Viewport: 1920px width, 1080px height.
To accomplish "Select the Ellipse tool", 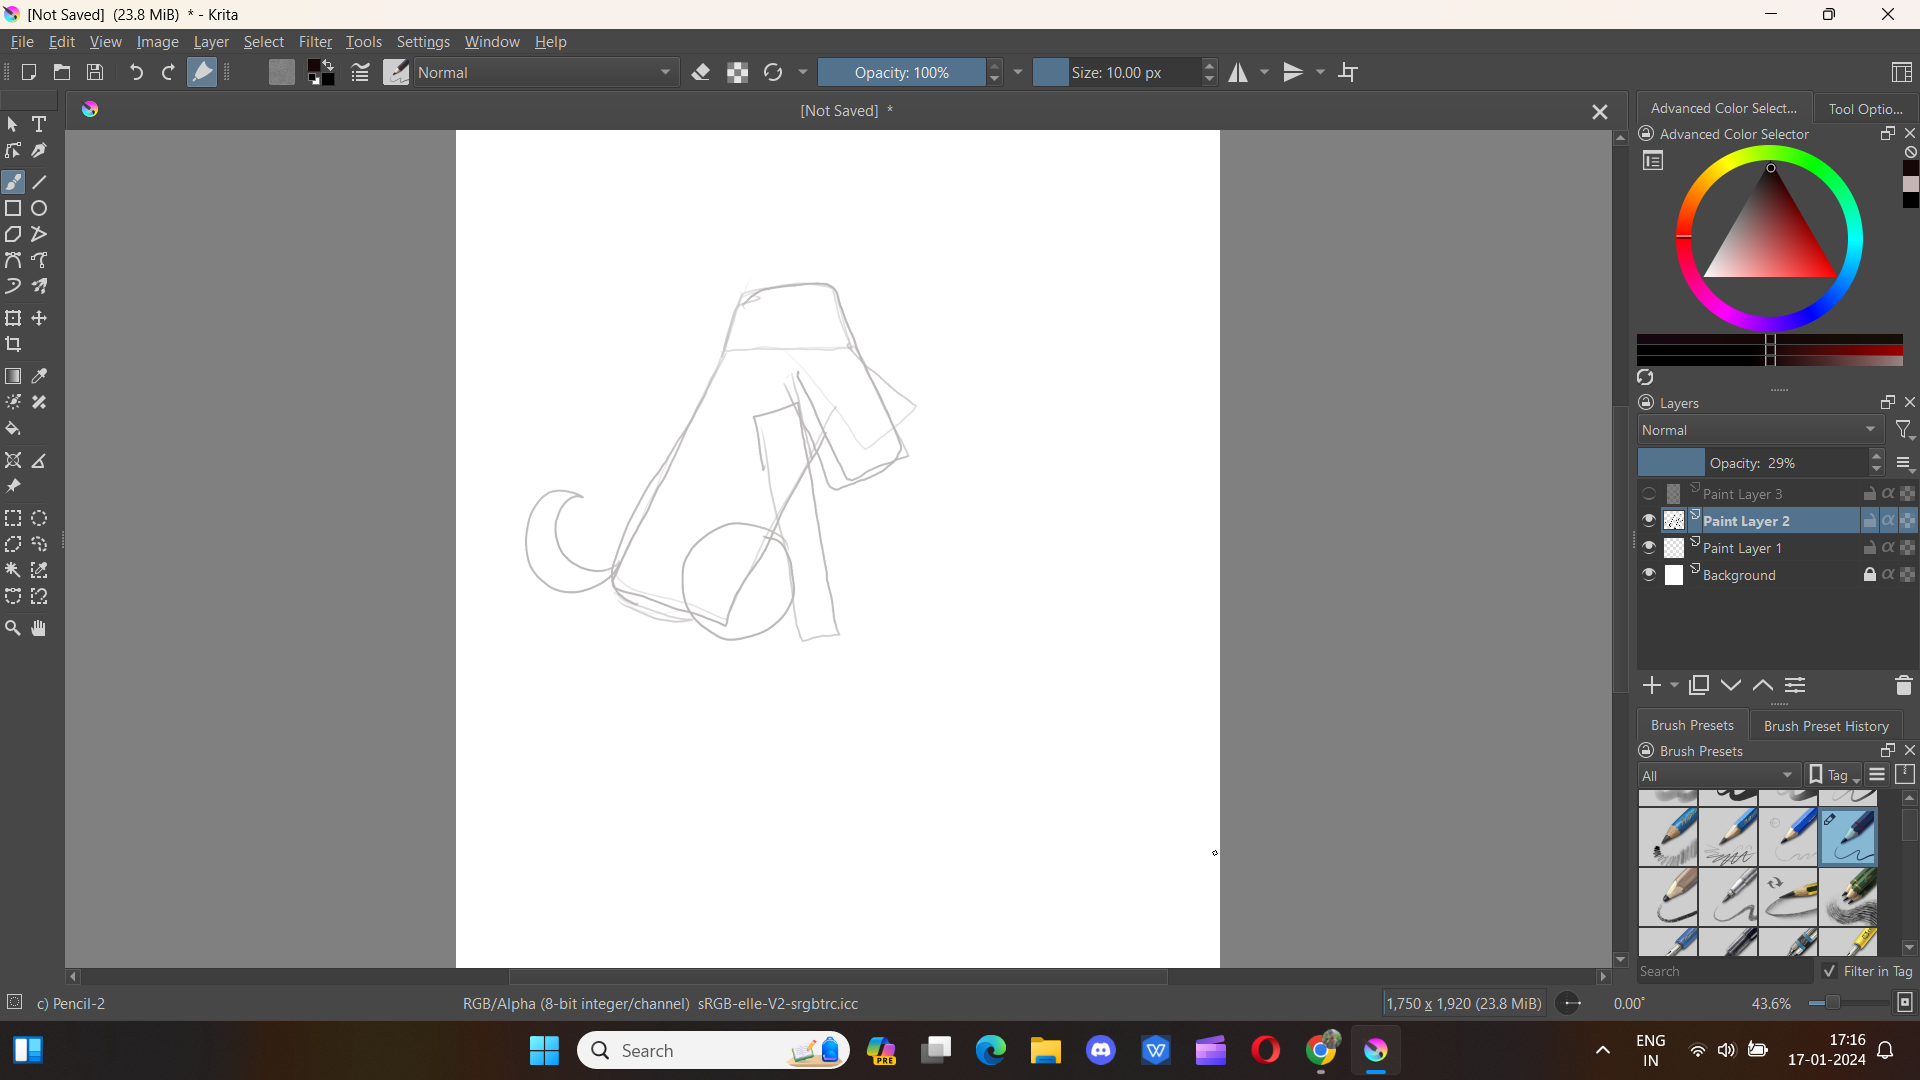I will (x=39, y=208).
